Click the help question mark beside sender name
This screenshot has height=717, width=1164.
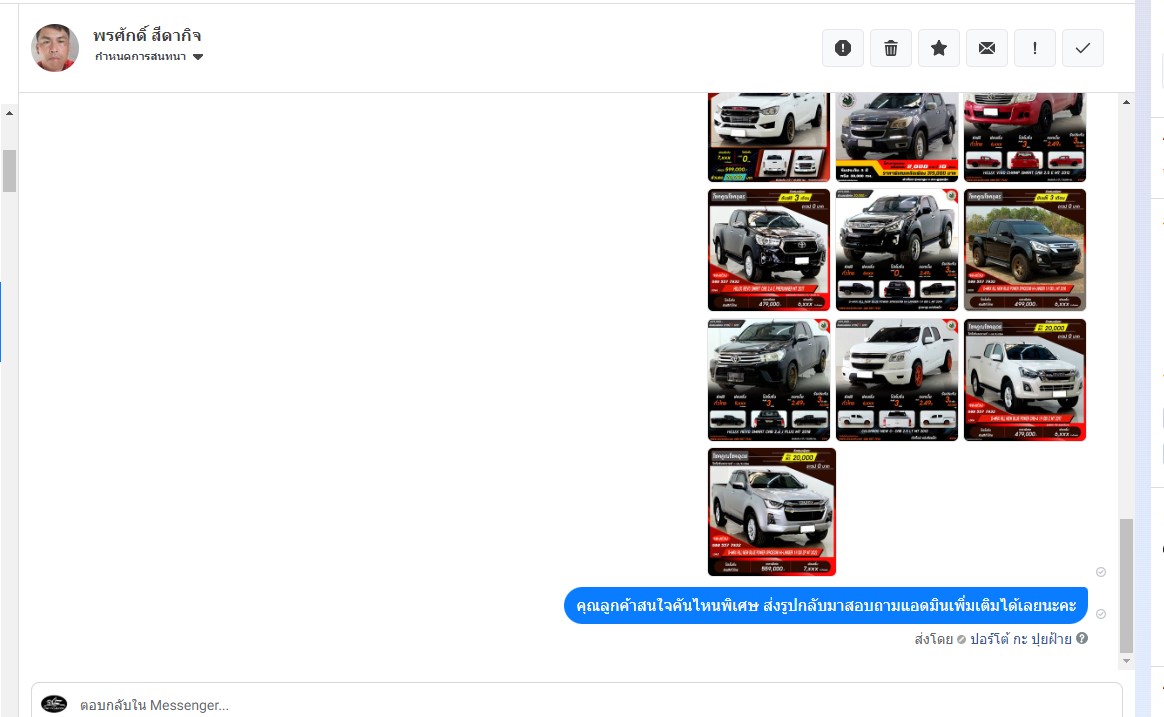pos(1082,638)
